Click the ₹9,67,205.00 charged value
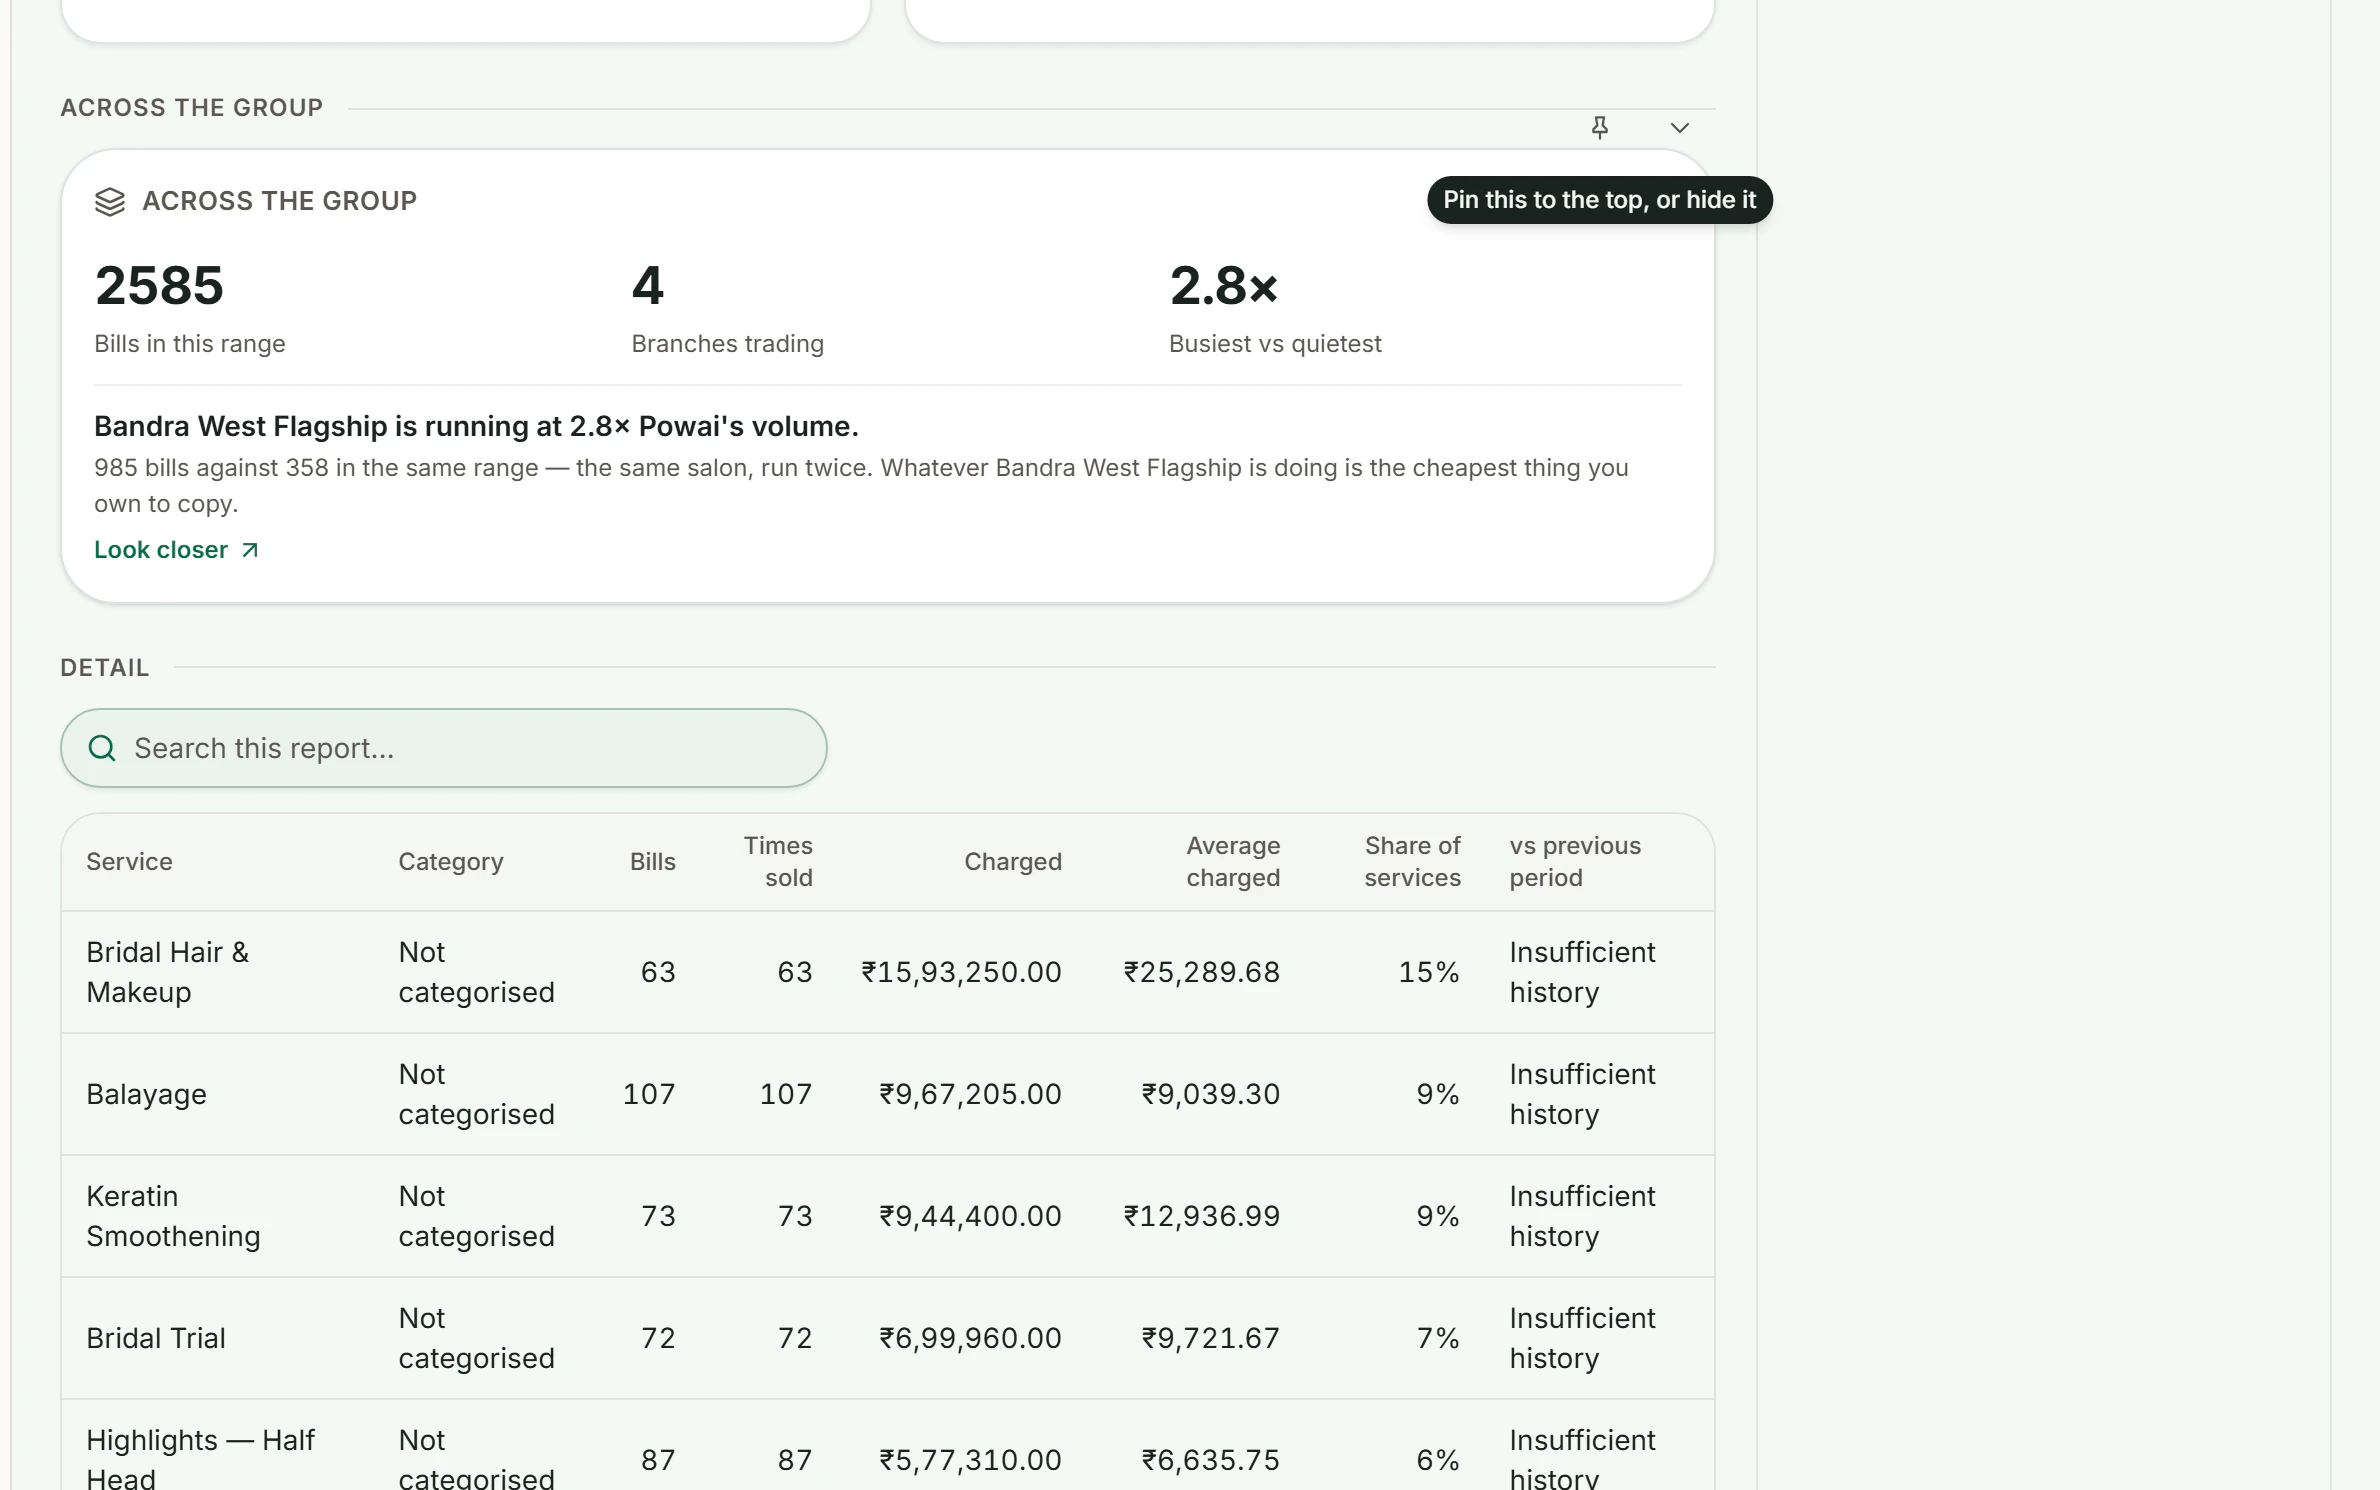 tap(970, 1094)
